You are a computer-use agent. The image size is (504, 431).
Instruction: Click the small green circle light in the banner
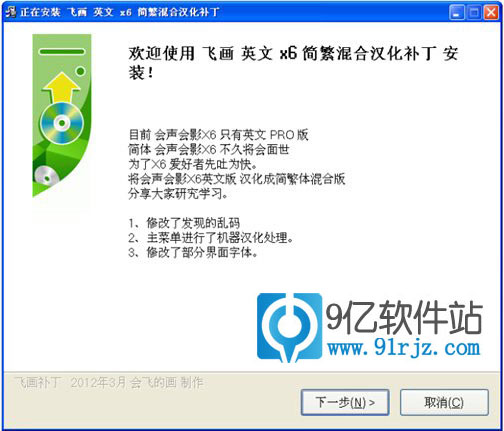80,71
